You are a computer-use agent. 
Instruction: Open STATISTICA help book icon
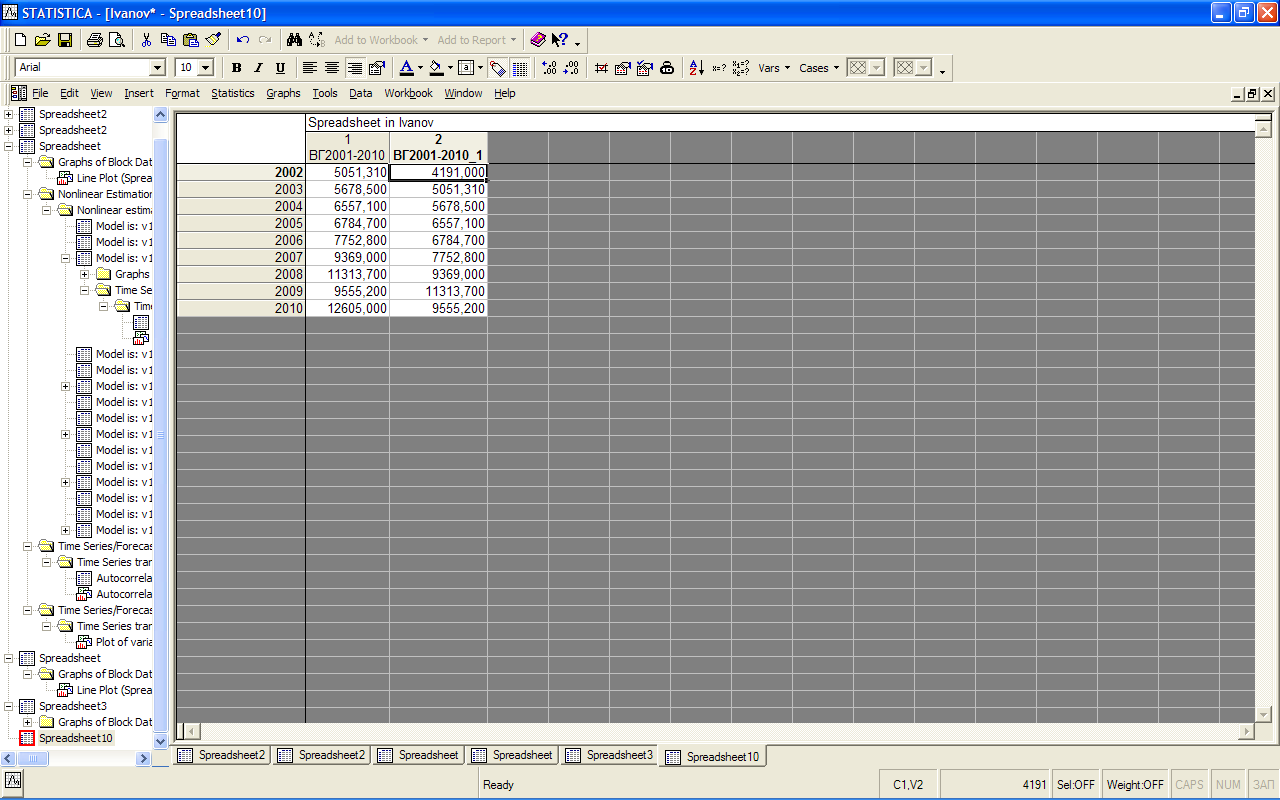pyautogui.click(x=538, y=40)
